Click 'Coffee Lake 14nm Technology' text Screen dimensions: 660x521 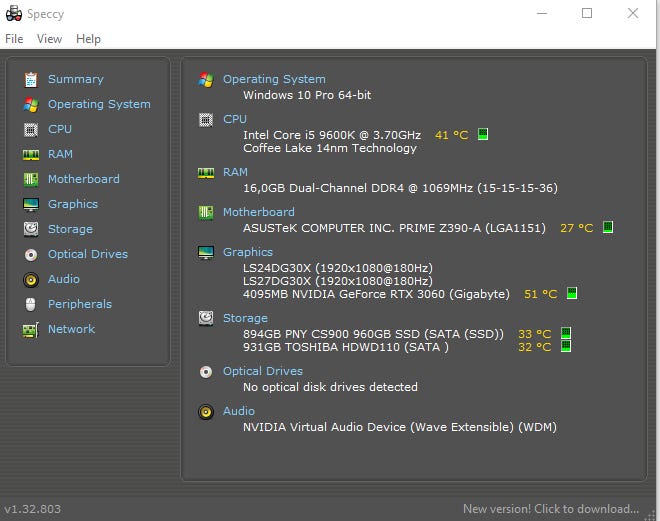(x=330, y=148)
